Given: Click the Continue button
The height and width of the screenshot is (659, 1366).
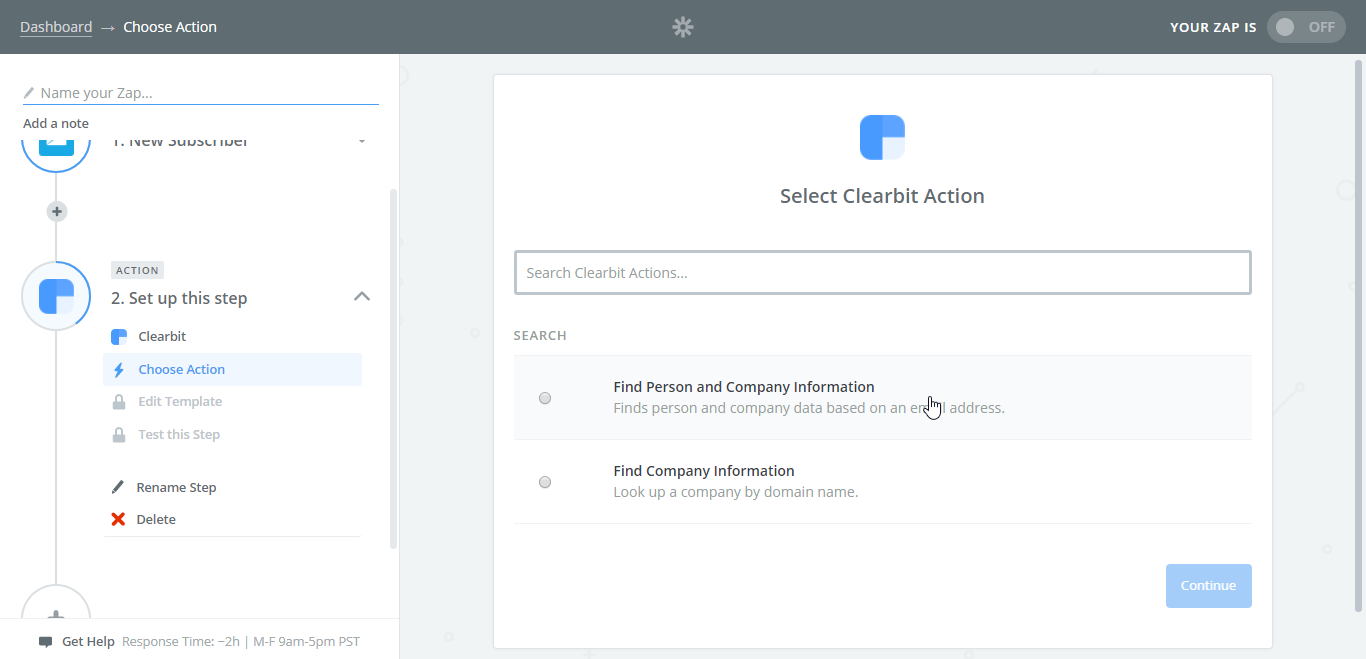Looking at the screenshot, I should click(x=1208, y=586).
